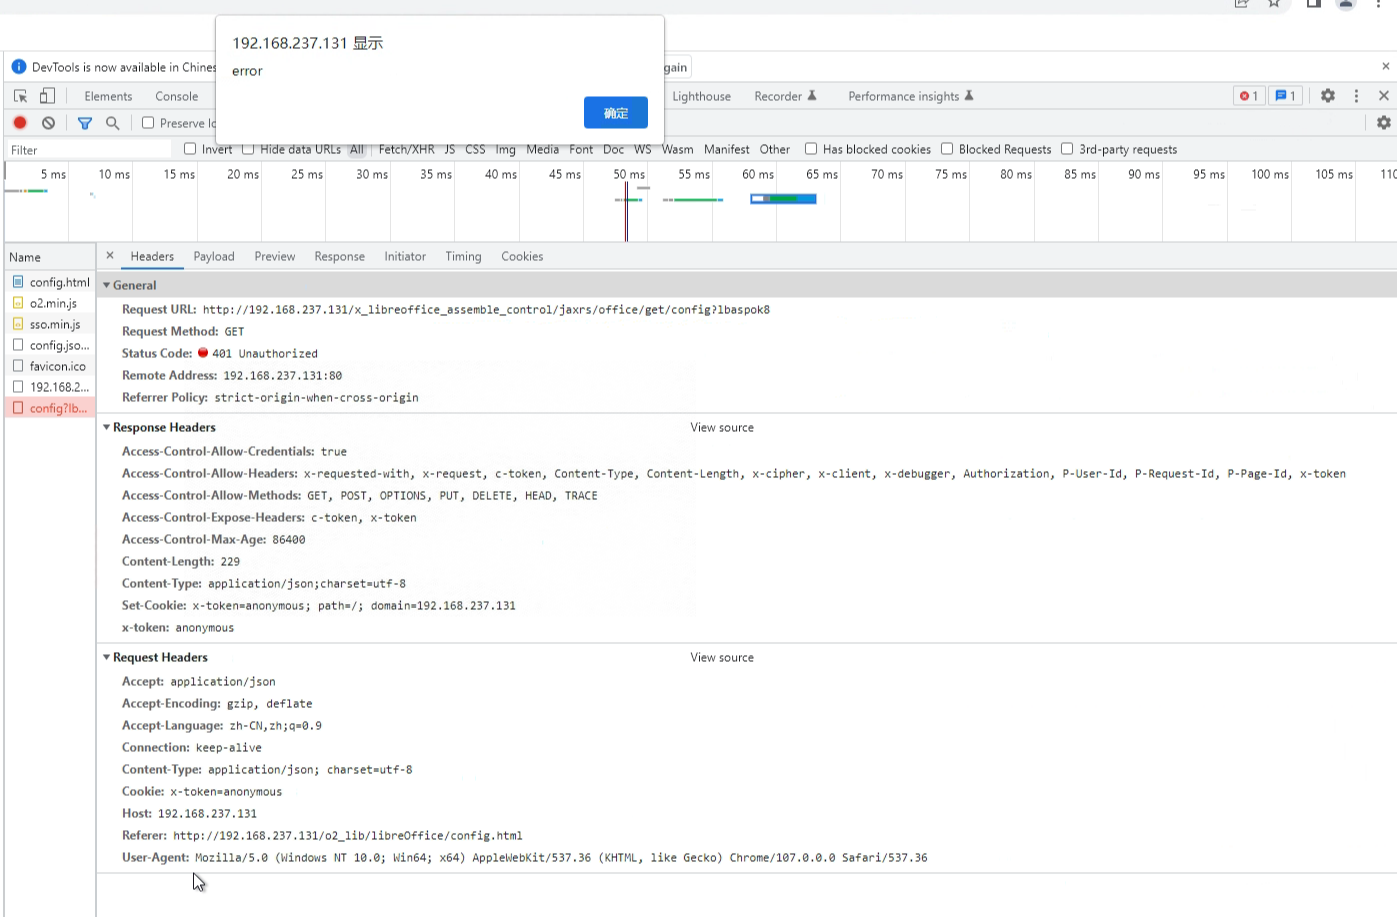Select the Headers tab
This screenshot has width=1397, height=917.
(152, 257)
